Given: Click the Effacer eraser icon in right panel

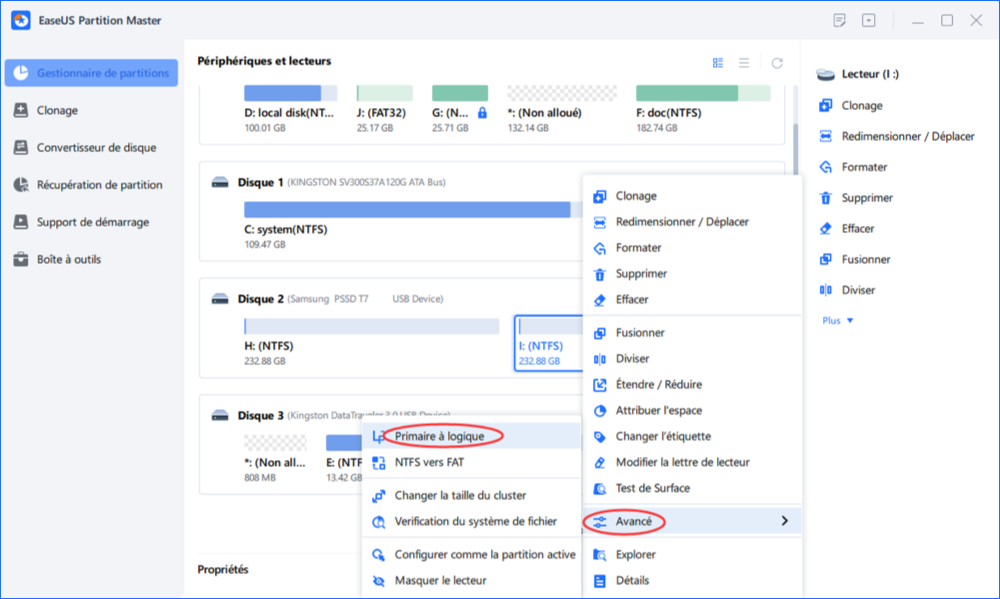Looking at the screenshot, I should [825, 228].
